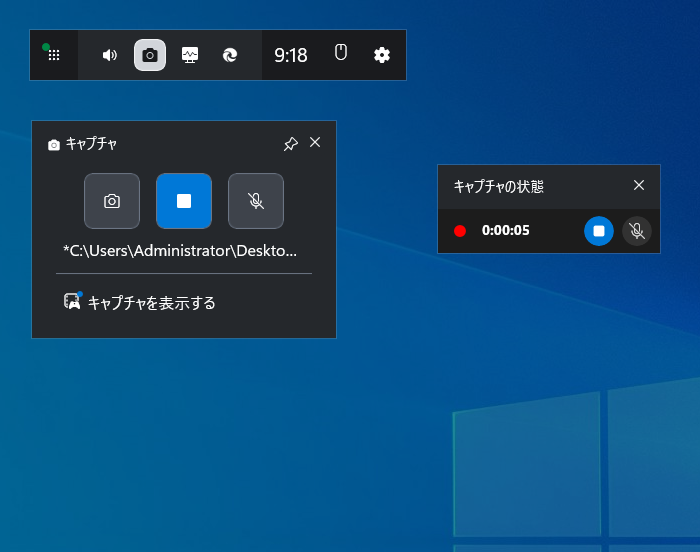Open the Audio widget speaker icon
Screen dimensions: 700x552
click(x=109, y=55)
